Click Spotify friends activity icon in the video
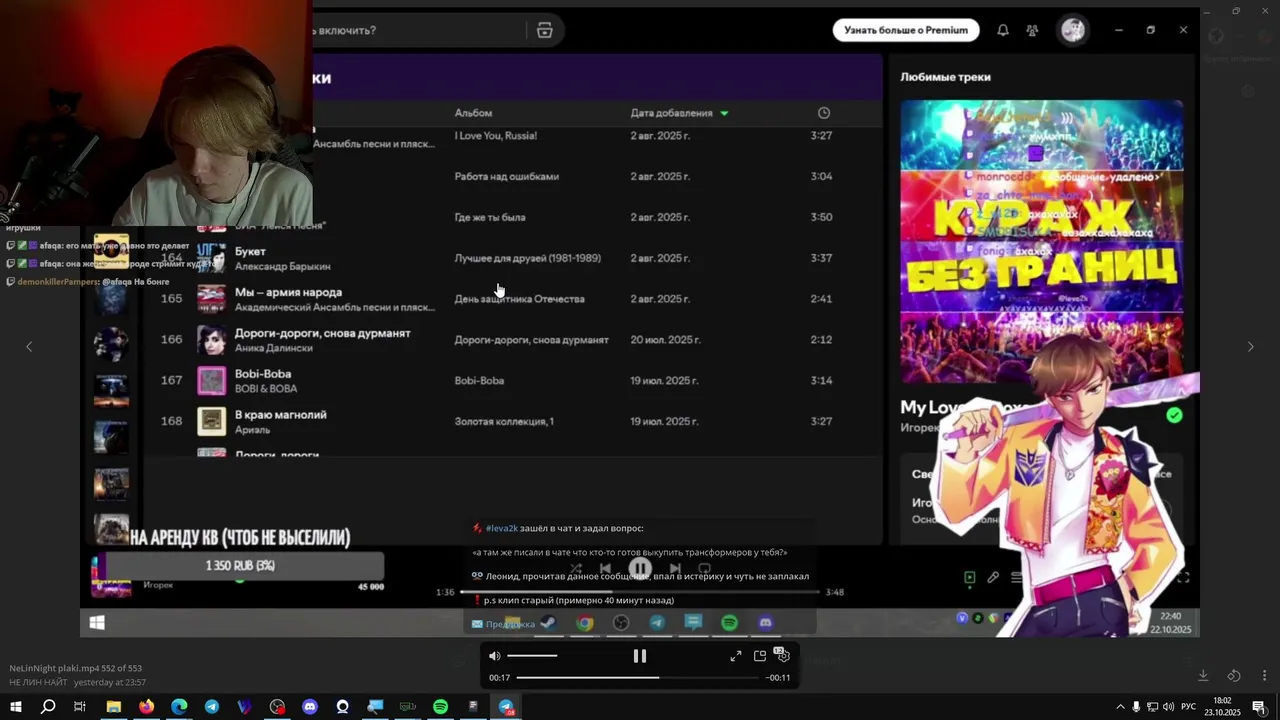The height and width of the screenshot is (720, 1280). (x=1032, y=30)
